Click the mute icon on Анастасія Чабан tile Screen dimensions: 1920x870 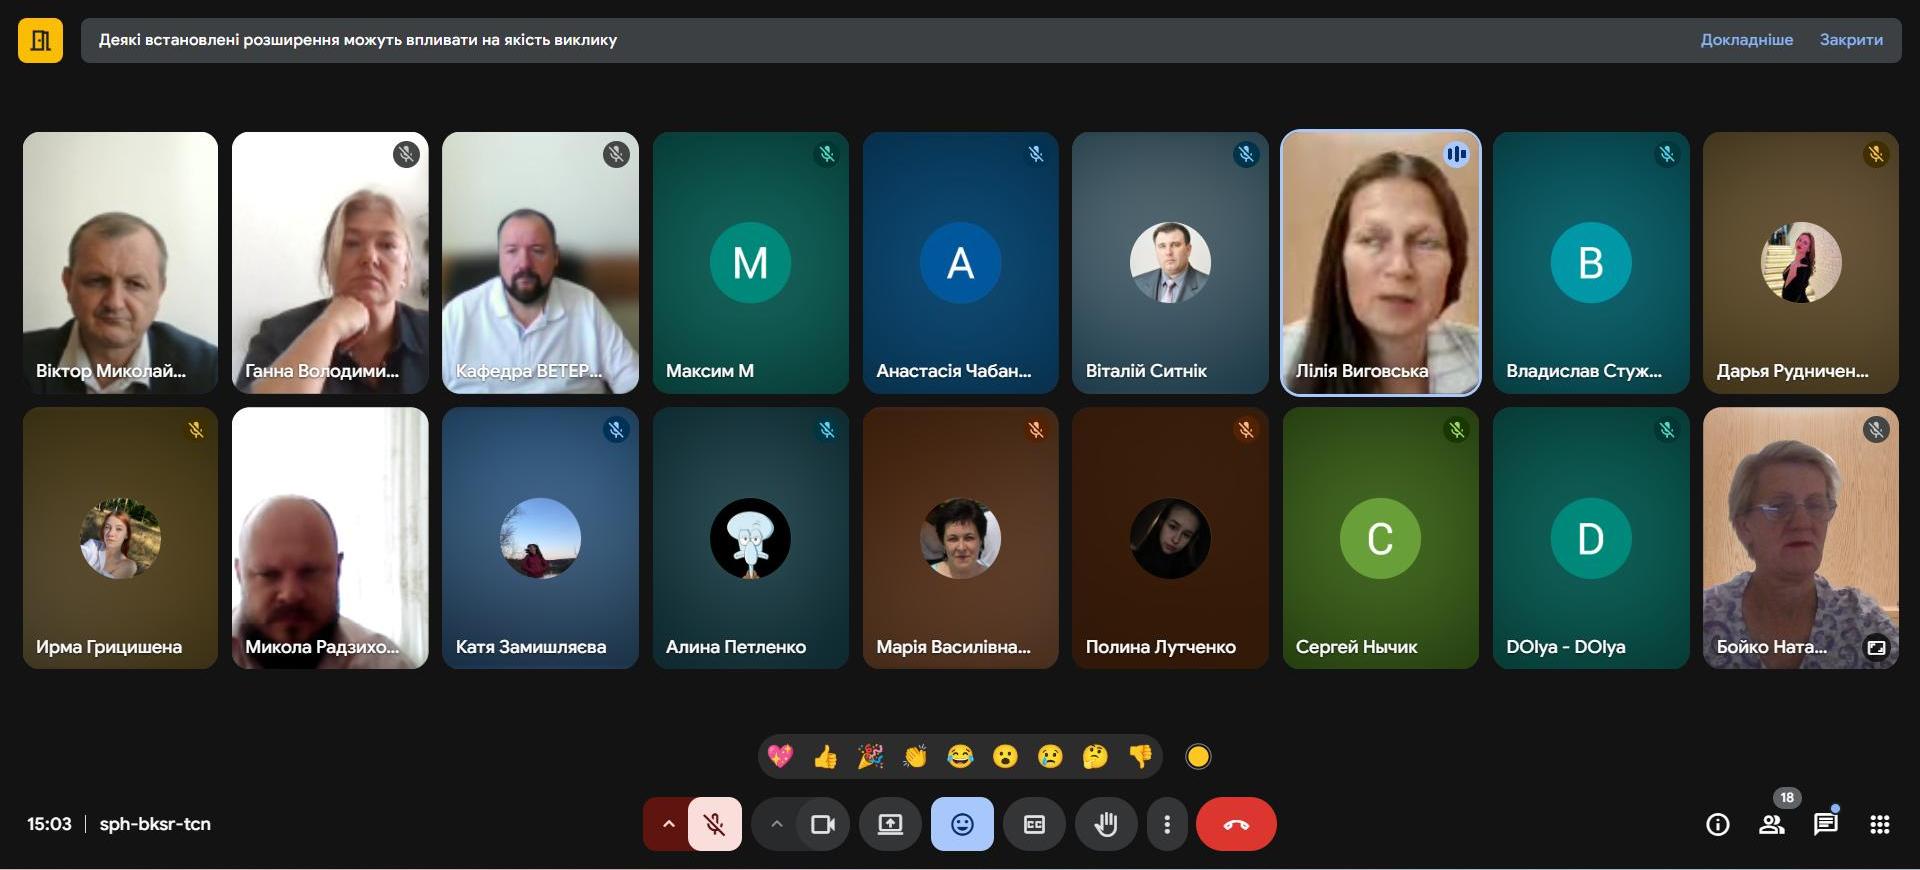coord(1036,154)
